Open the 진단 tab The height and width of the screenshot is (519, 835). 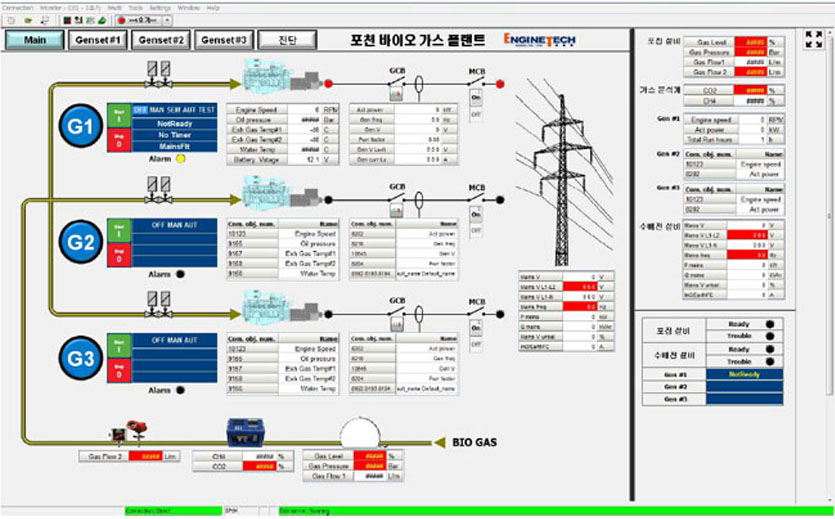288,40
